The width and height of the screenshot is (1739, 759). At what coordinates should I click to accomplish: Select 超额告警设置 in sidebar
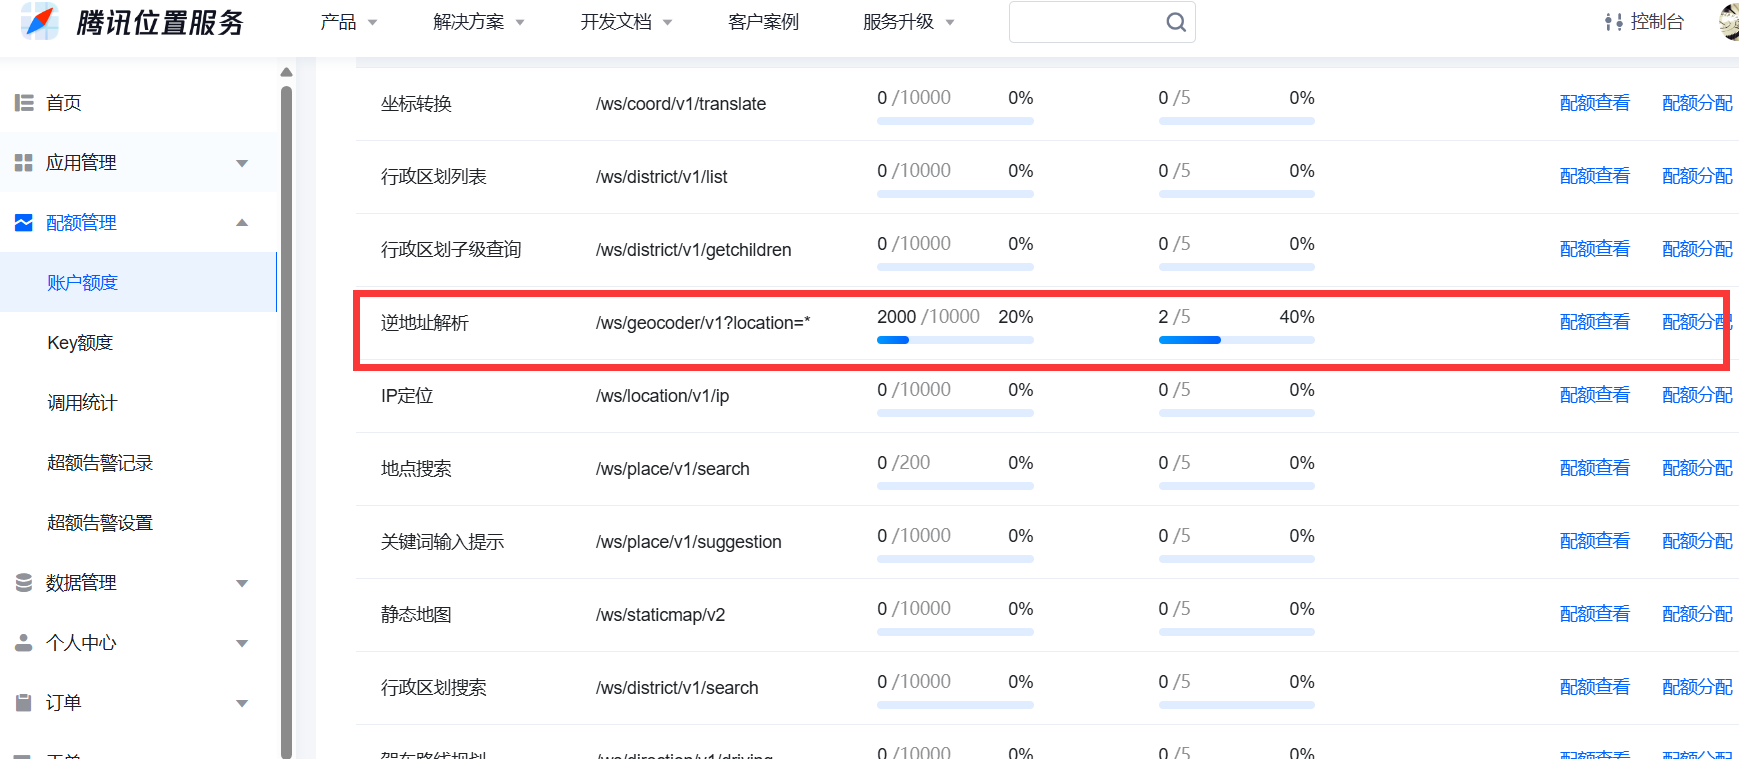click(100, 523)
